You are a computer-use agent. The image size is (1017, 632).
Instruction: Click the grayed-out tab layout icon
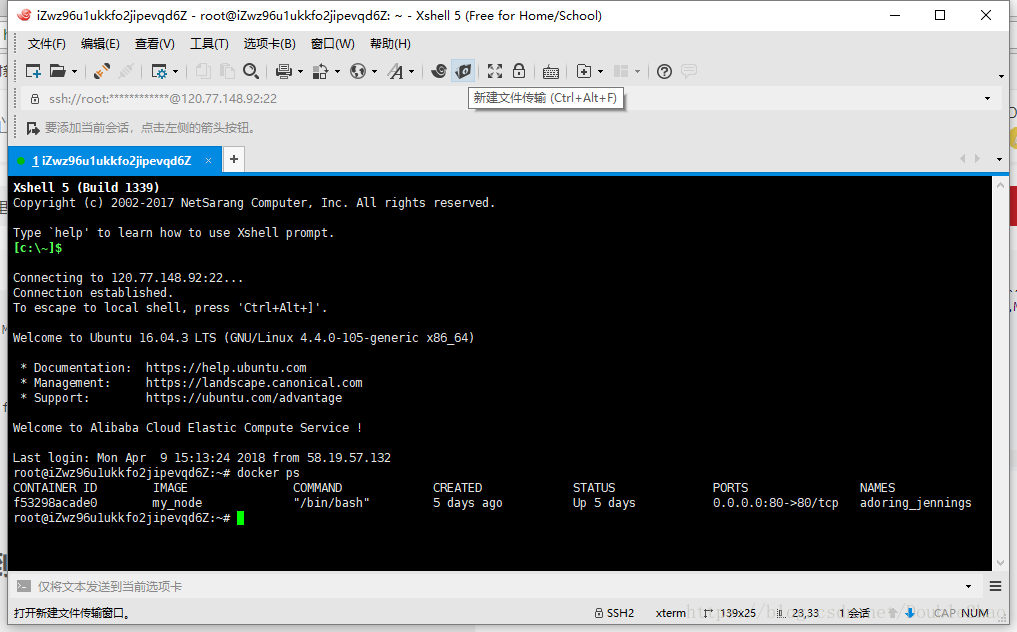[621, 71]
